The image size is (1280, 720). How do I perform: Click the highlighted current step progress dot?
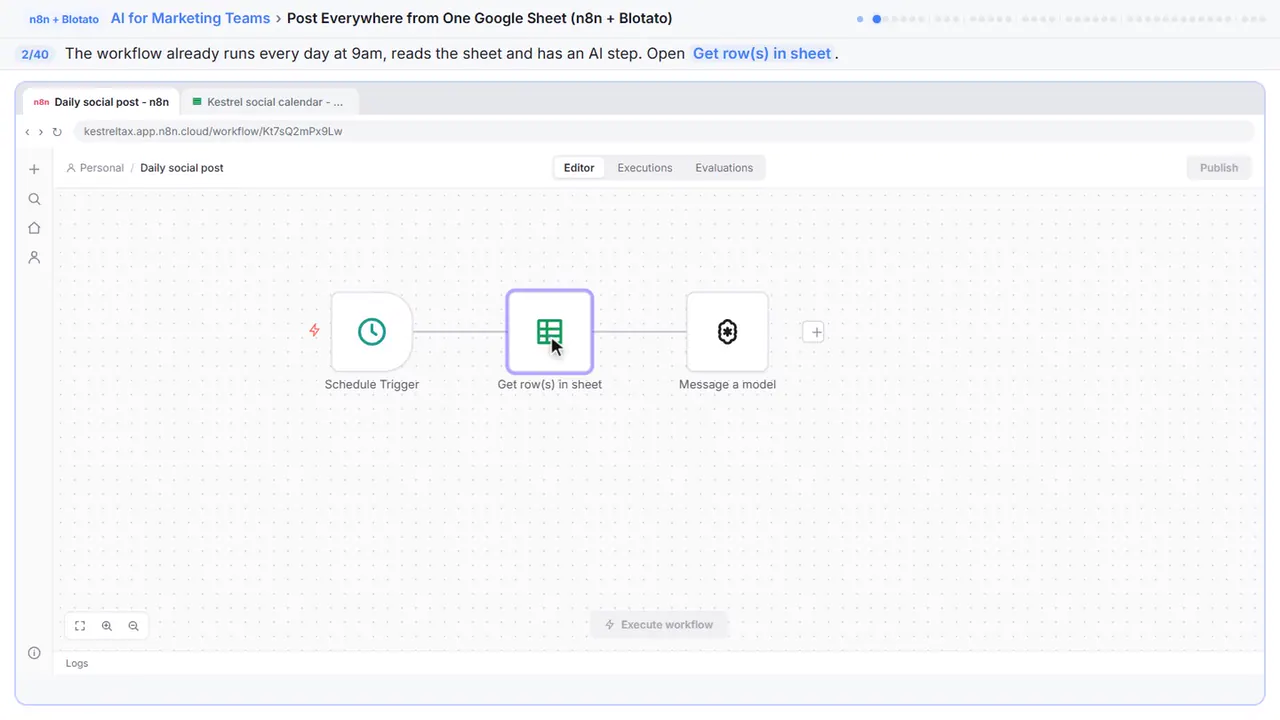tap(877, 19)
